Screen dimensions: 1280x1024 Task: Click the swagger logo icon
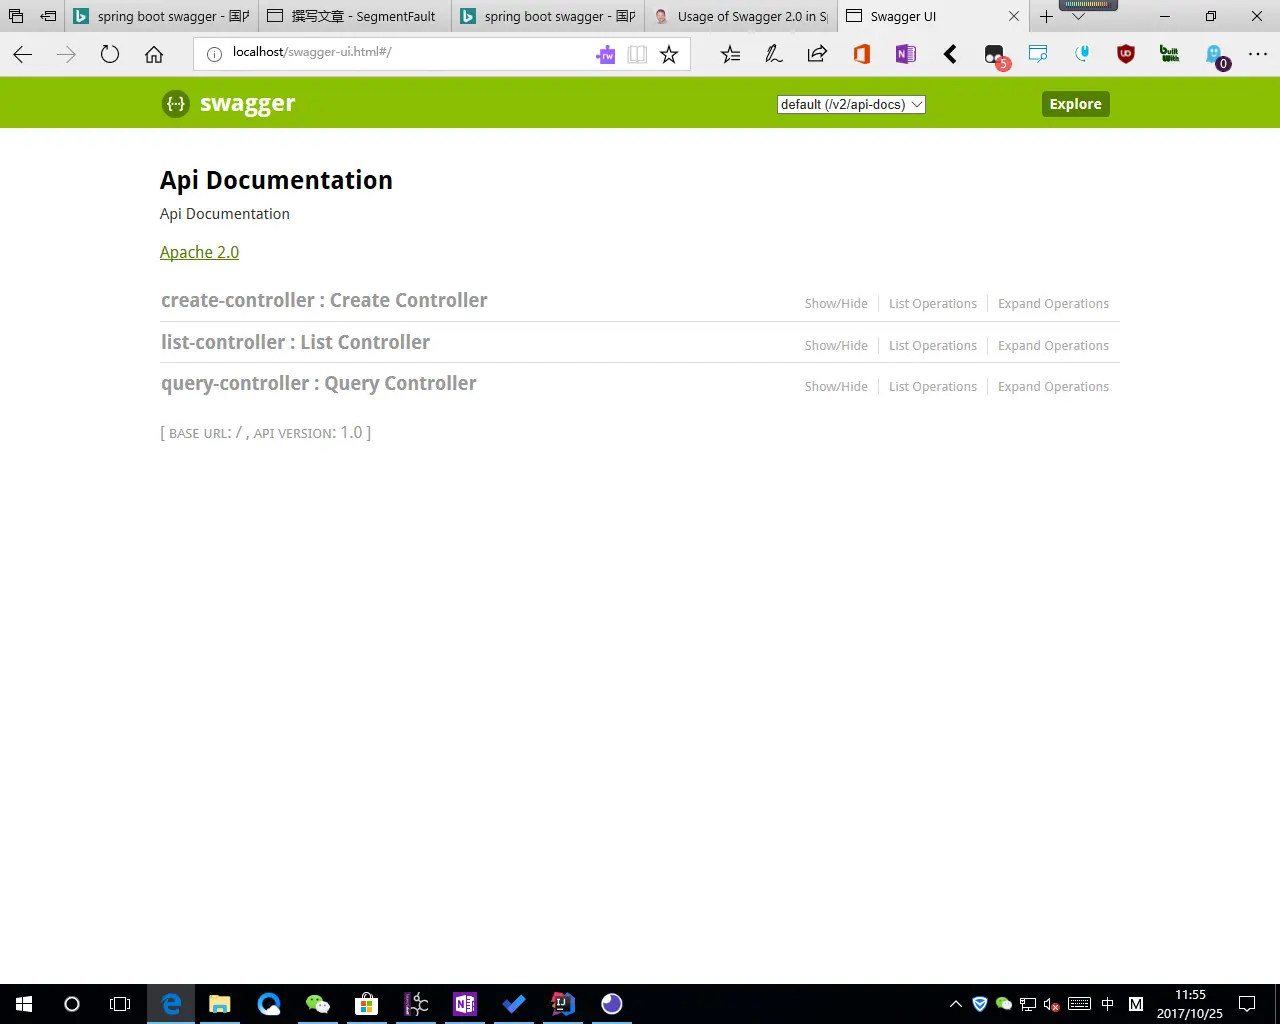176,104
